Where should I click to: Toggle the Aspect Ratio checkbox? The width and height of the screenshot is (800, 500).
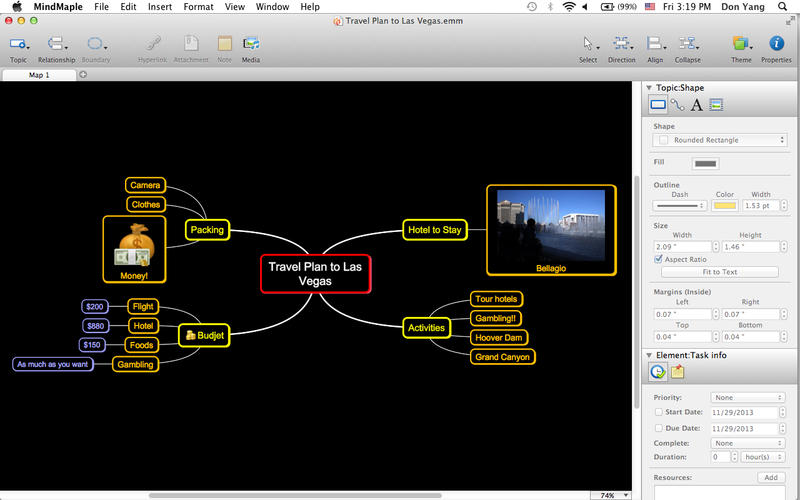658,259
